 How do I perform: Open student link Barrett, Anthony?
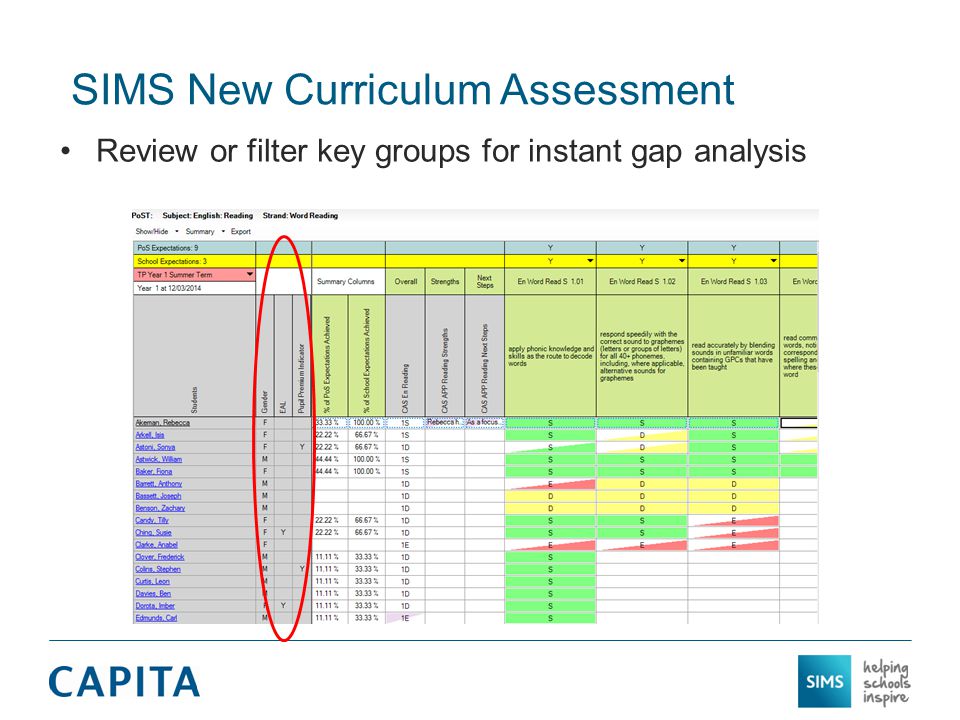(x=159, y=484)
